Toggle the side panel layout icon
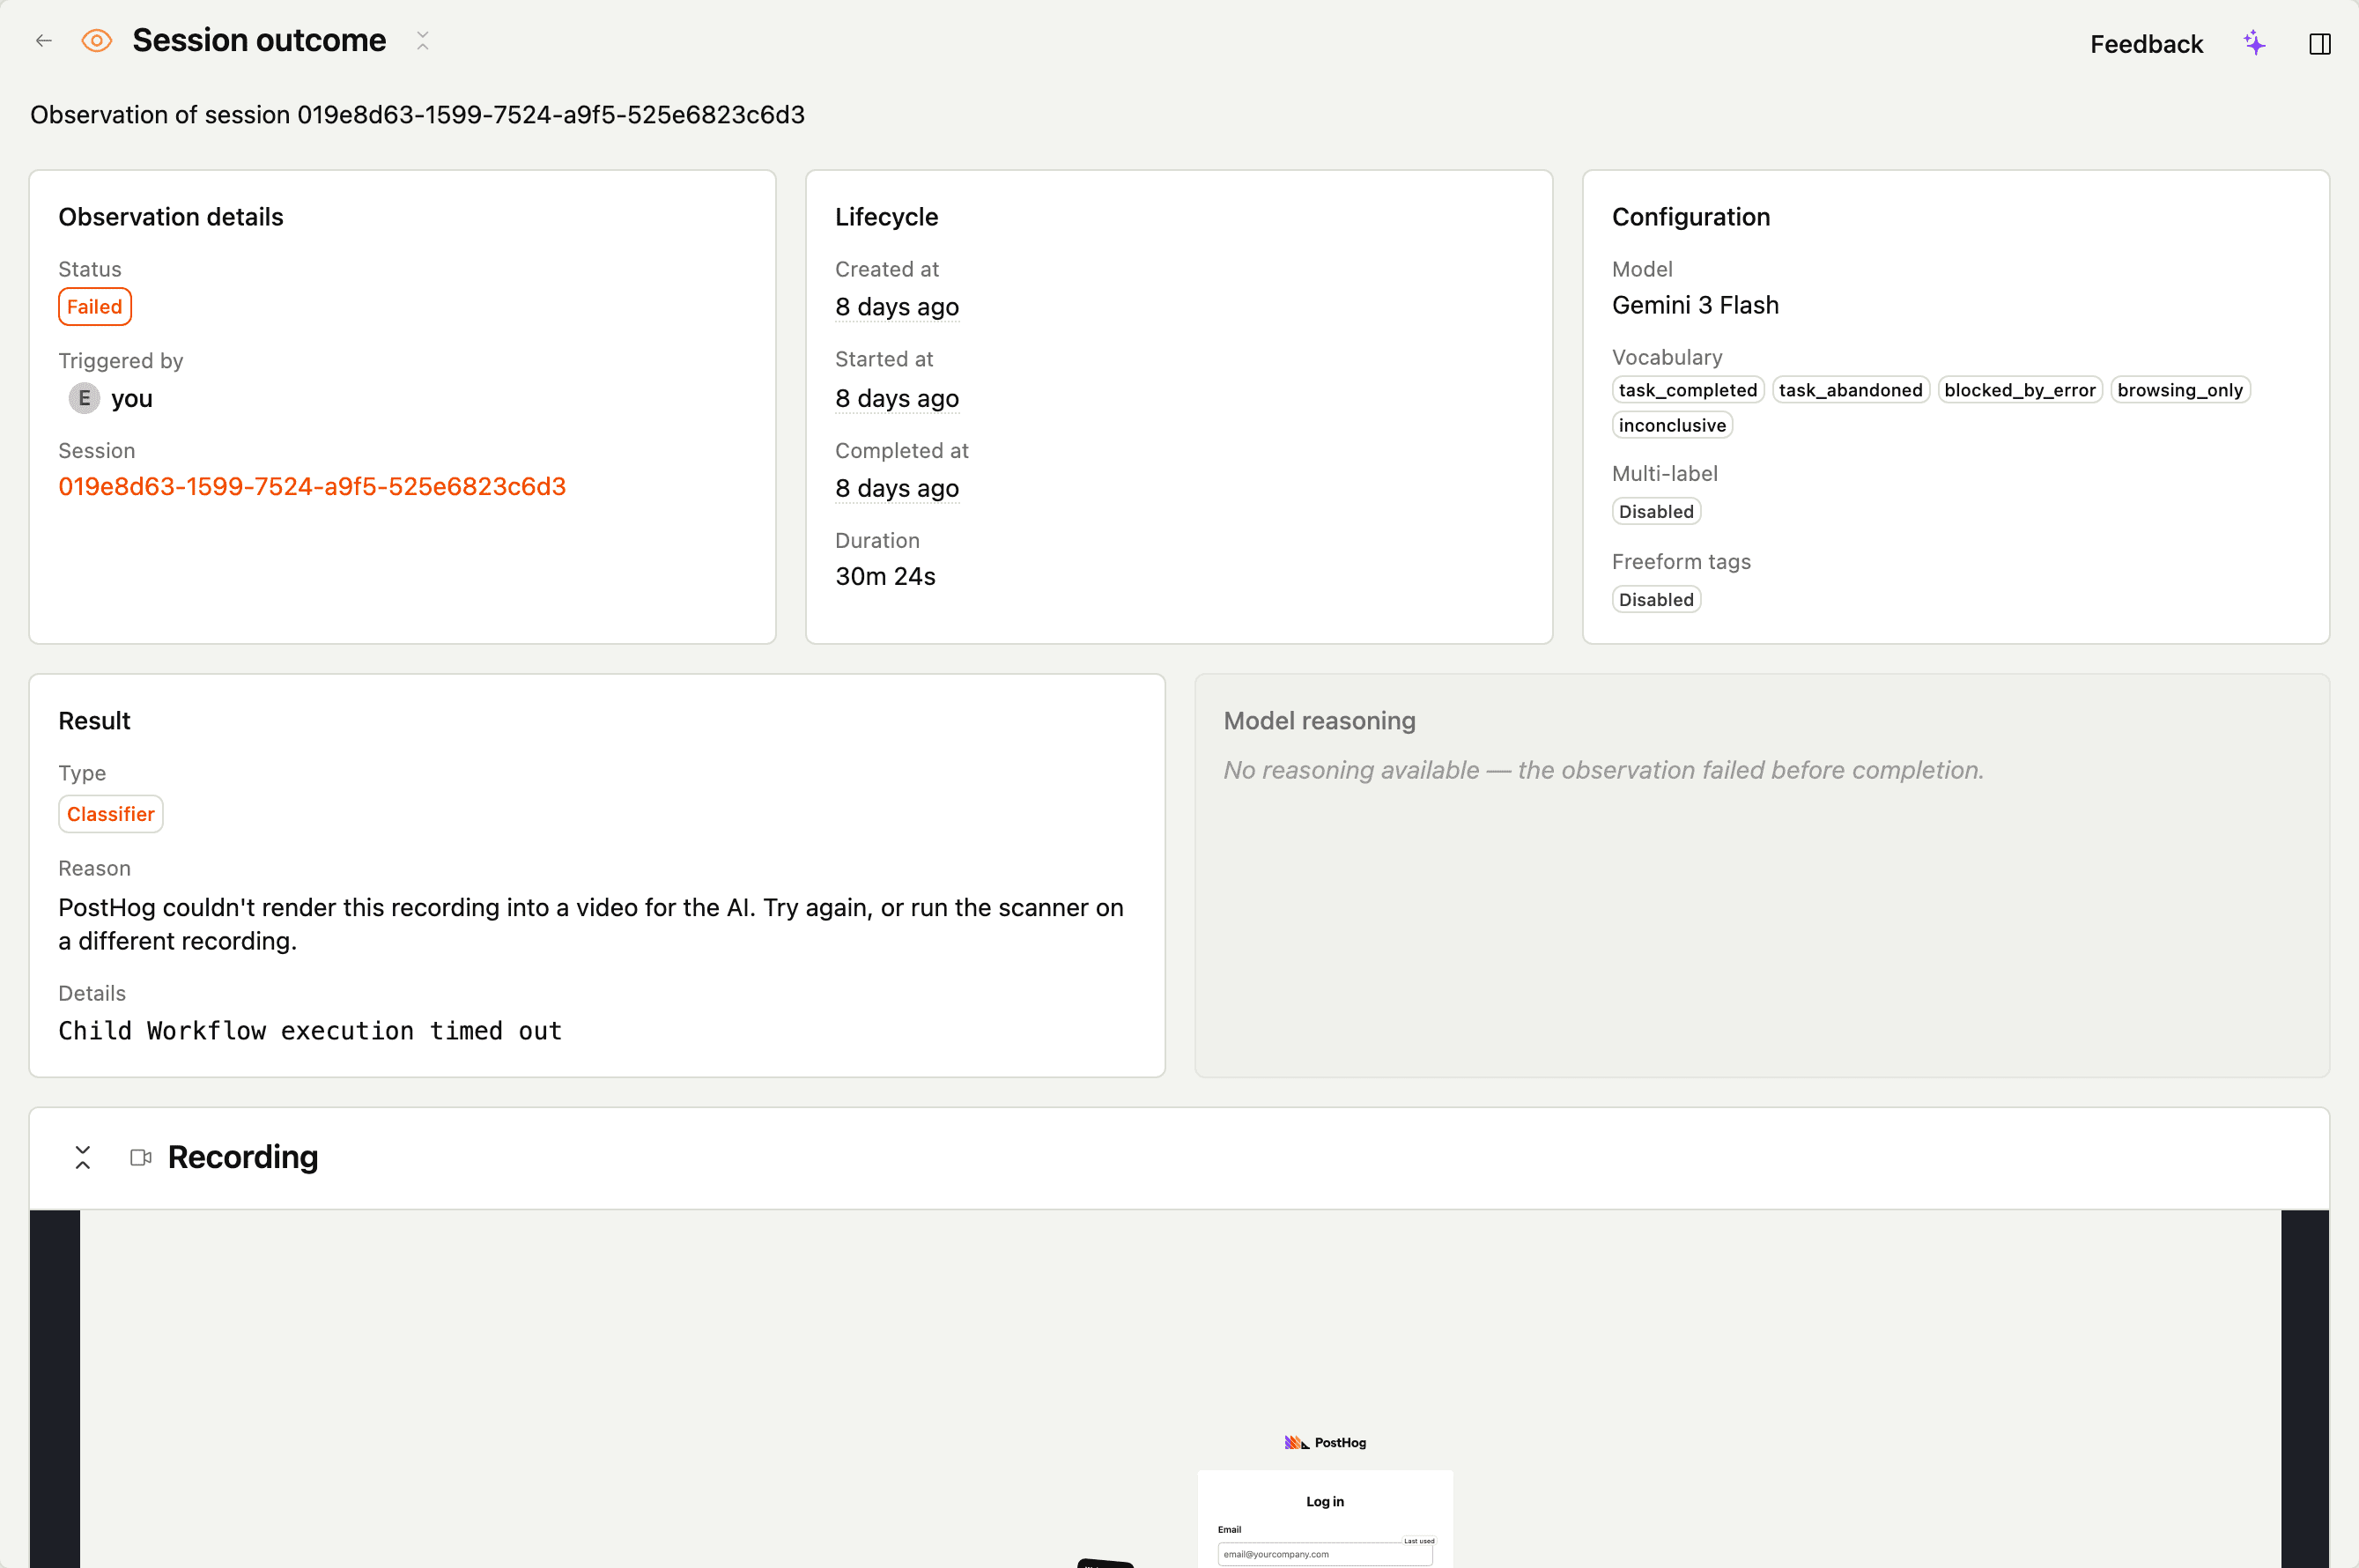Screen dimensions: 2359x1568 (2320, 44)
